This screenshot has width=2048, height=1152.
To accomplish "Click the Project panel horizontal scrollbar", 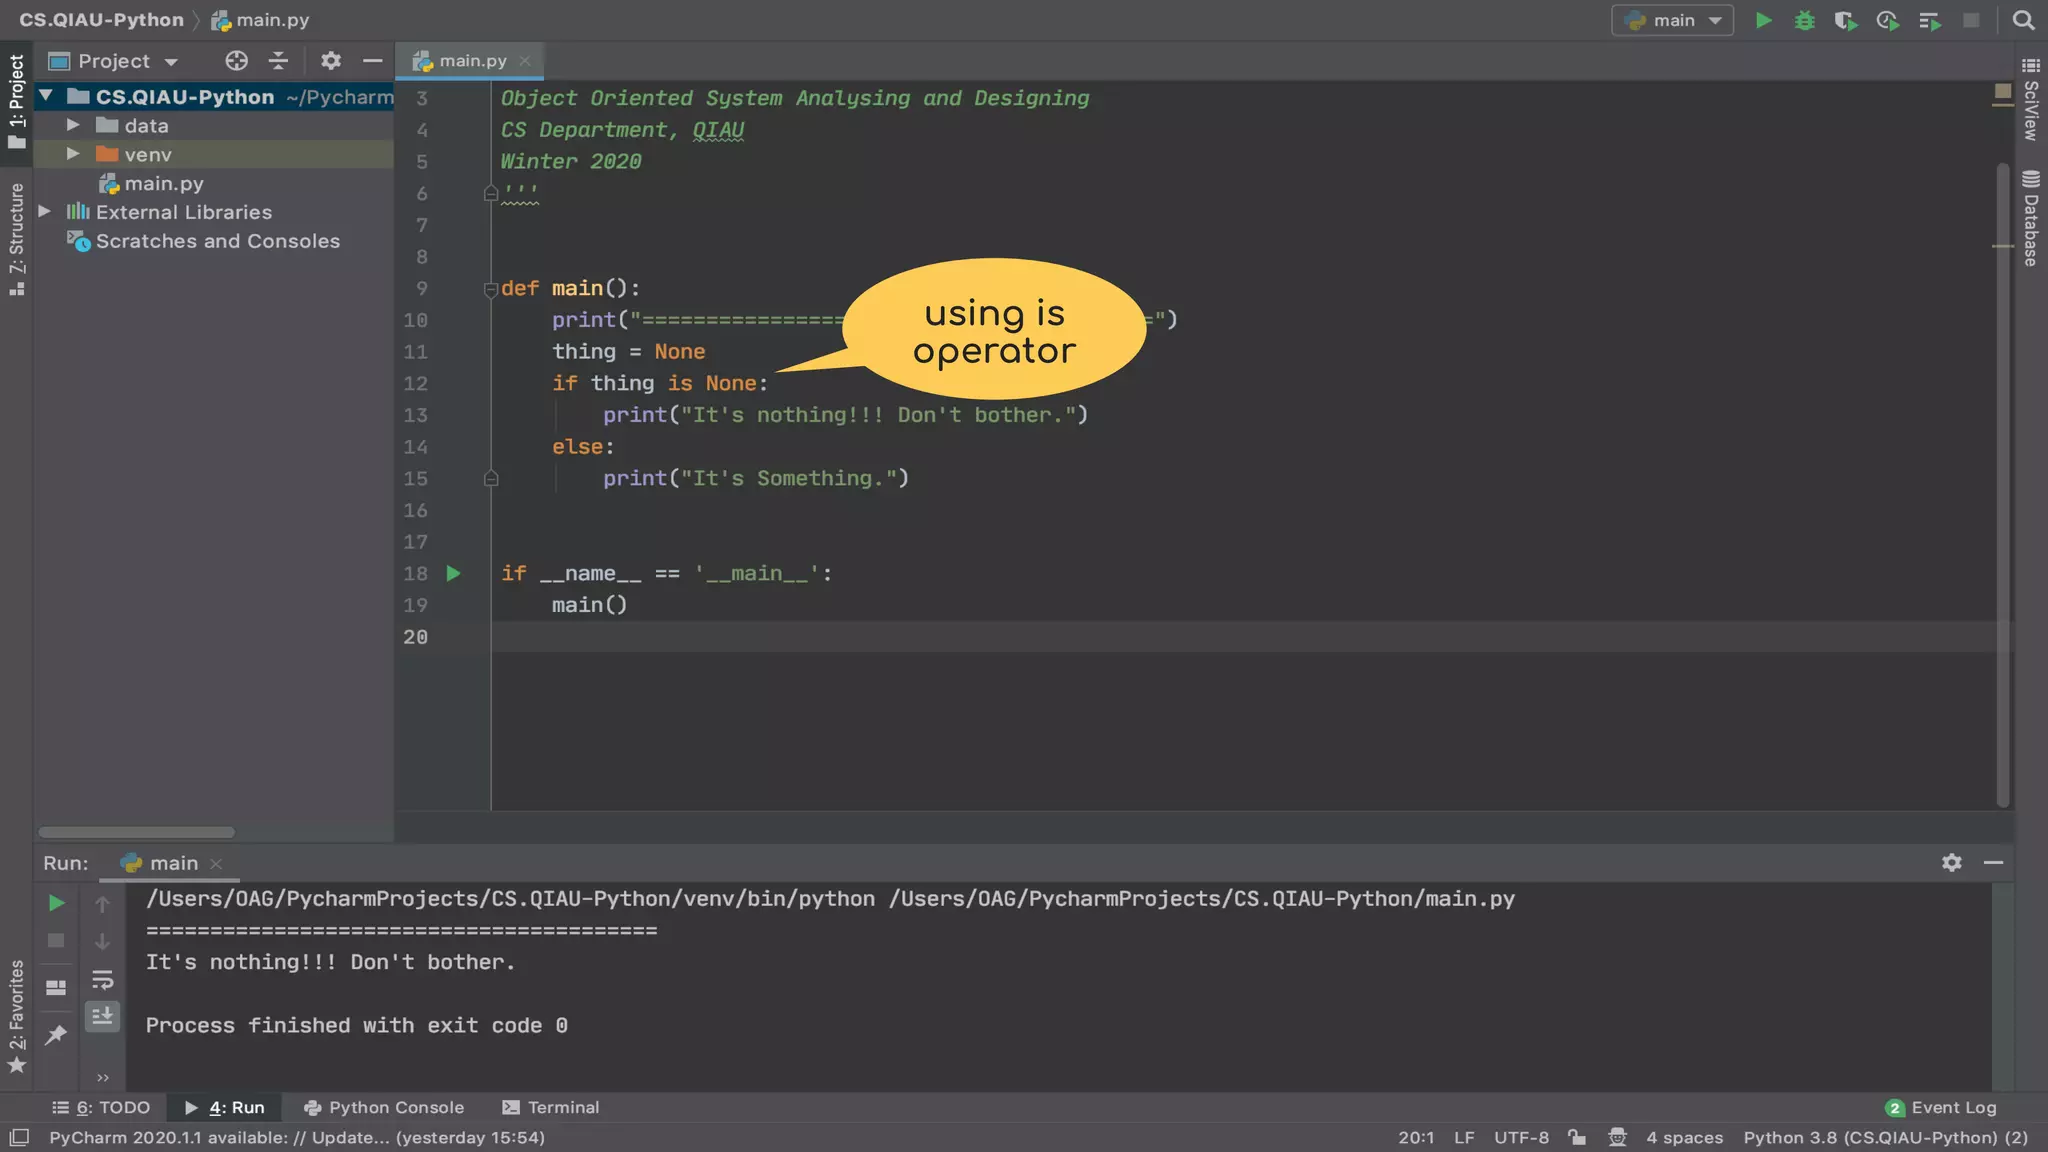I will (x=136, y=832).
